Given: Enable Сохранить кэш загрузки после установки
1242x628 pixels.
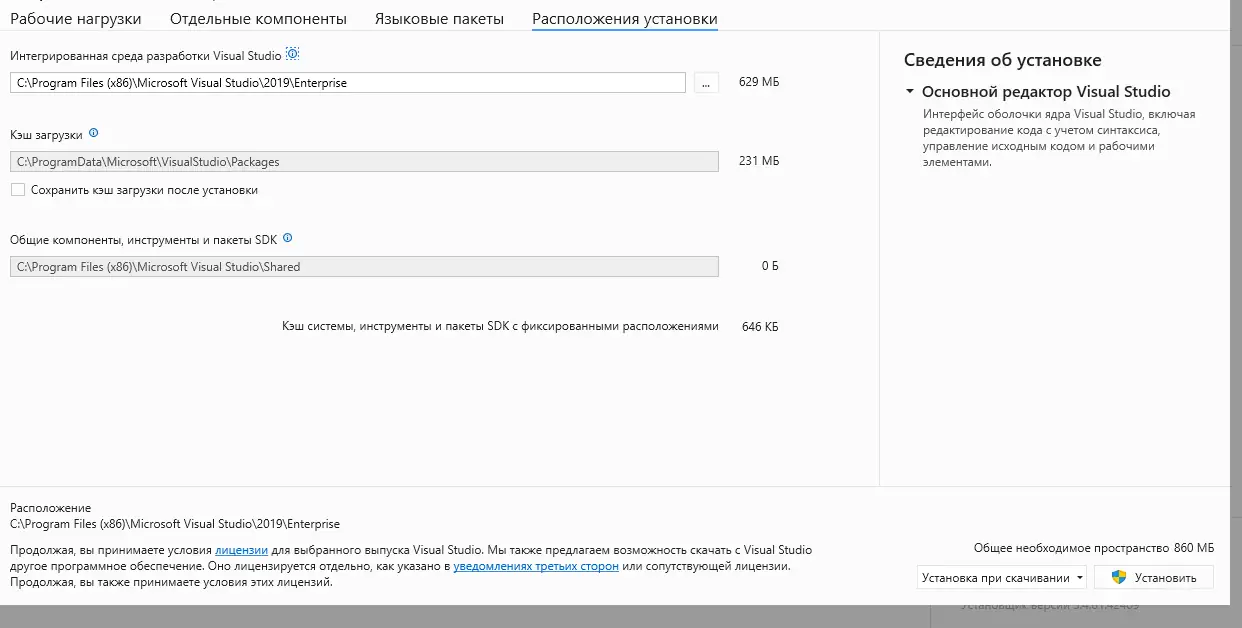Looking at the screenshot, I should [x=17, y=190].
